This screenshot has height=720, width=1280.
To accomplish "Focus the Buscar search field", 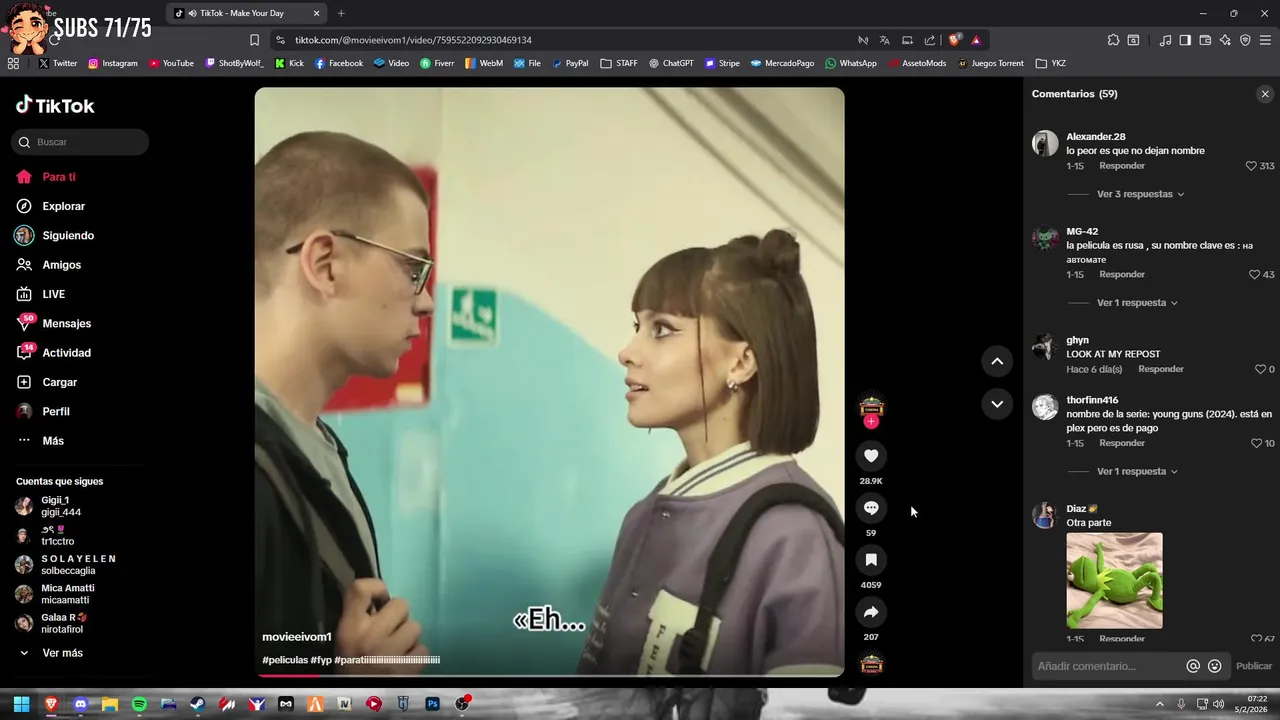I will pyautogui.click(x=80, y=142).
